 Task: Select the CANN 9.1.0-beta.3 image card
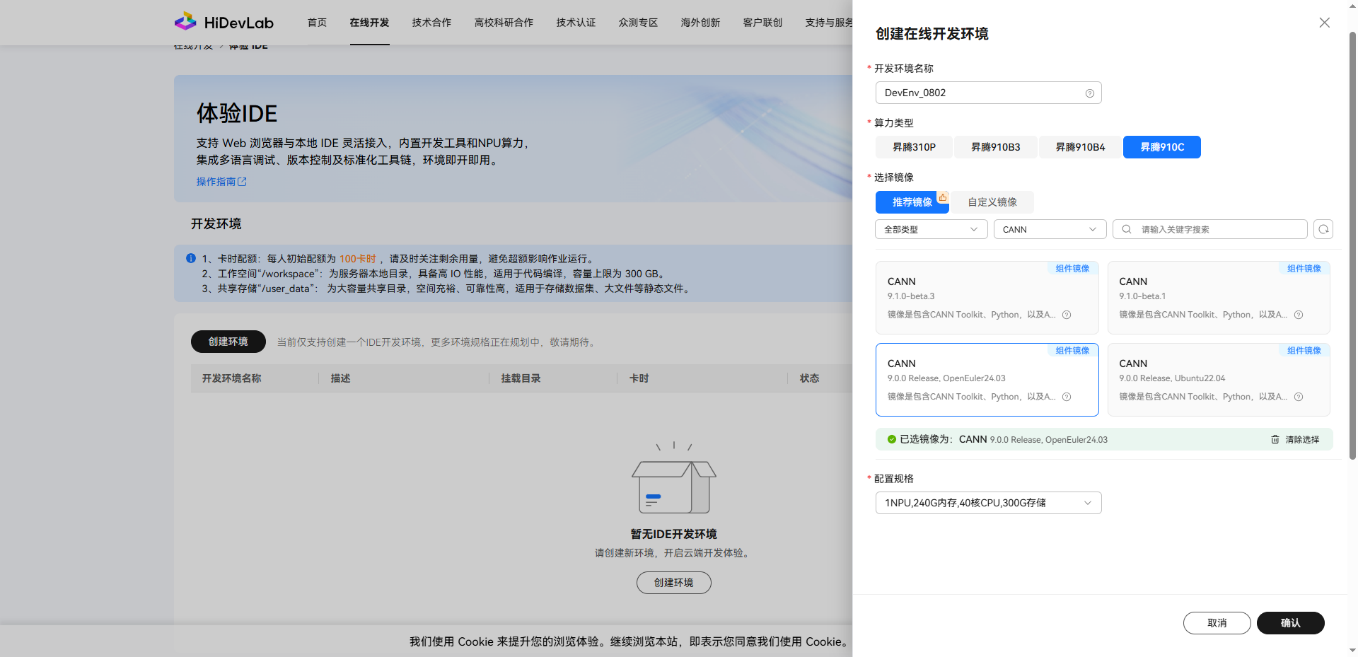[987, 298]
